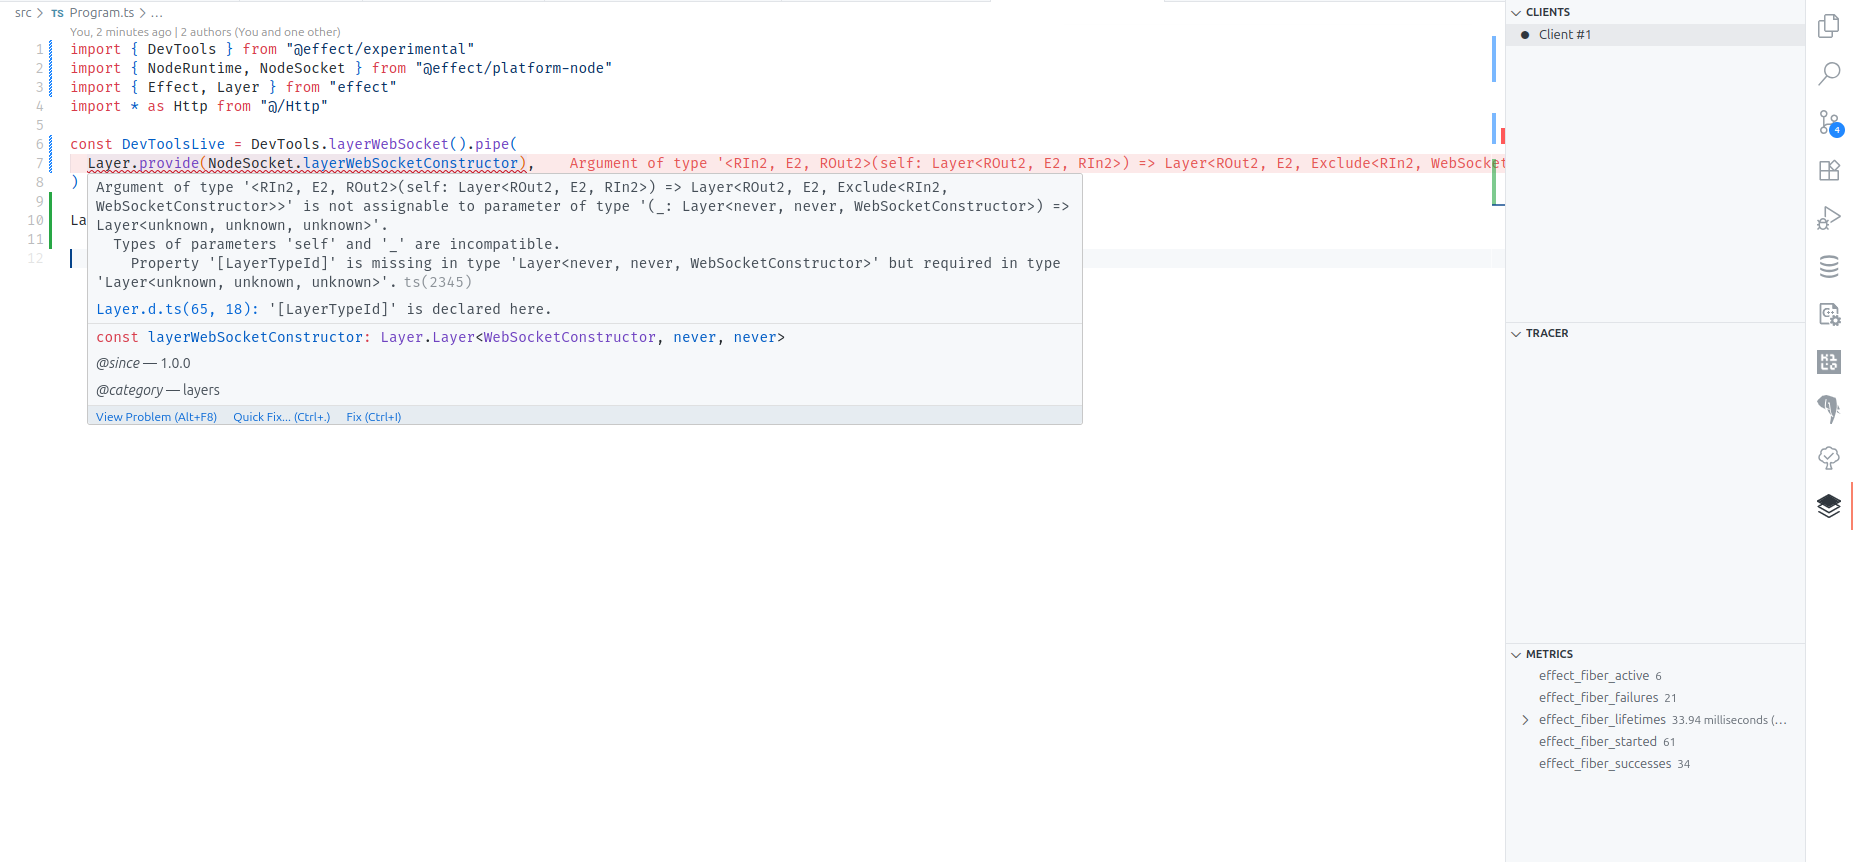The height and width of the screenshot is (862, 1853).
Task: Select Client #1 in the clients list
Action: click(1655, 35)
